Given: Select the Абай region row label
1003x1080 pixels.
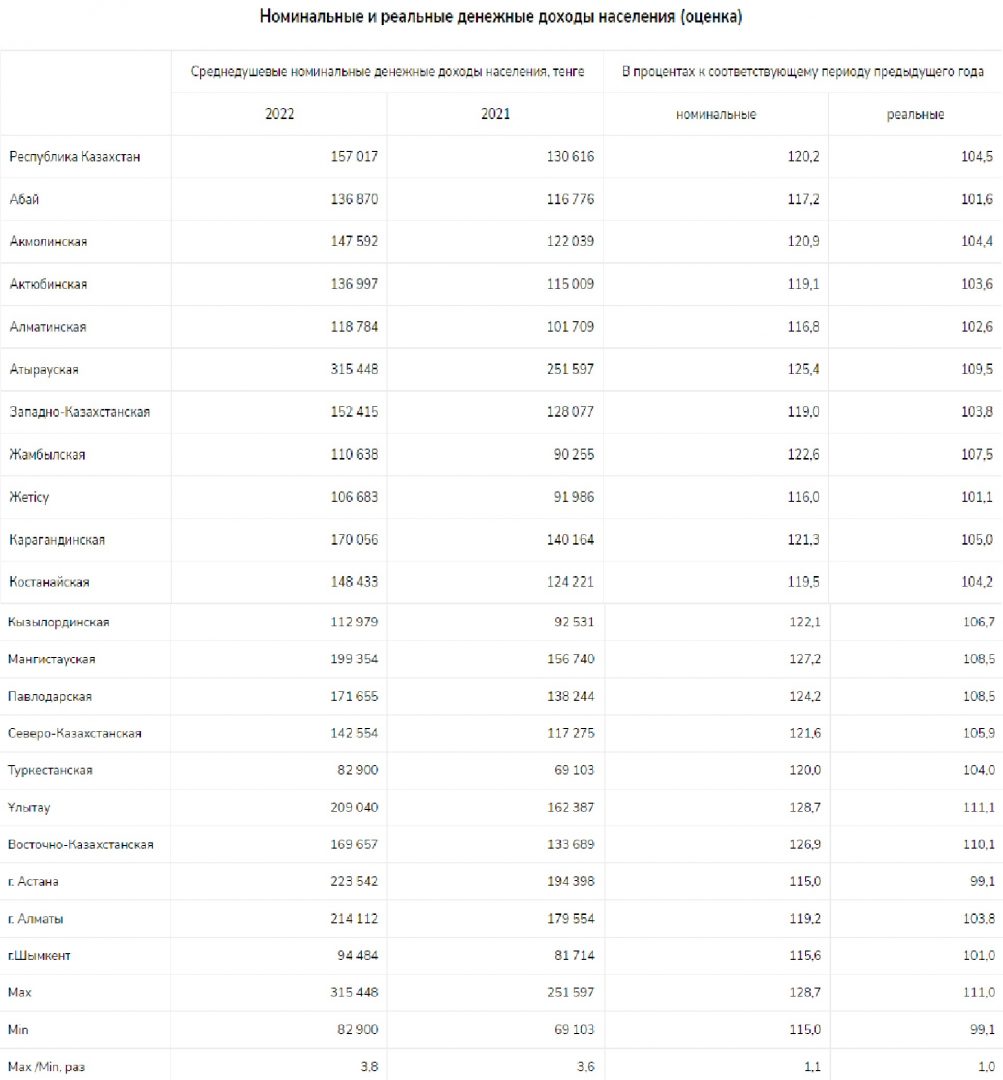Looking at the screenshot, I should pos(24,199).
